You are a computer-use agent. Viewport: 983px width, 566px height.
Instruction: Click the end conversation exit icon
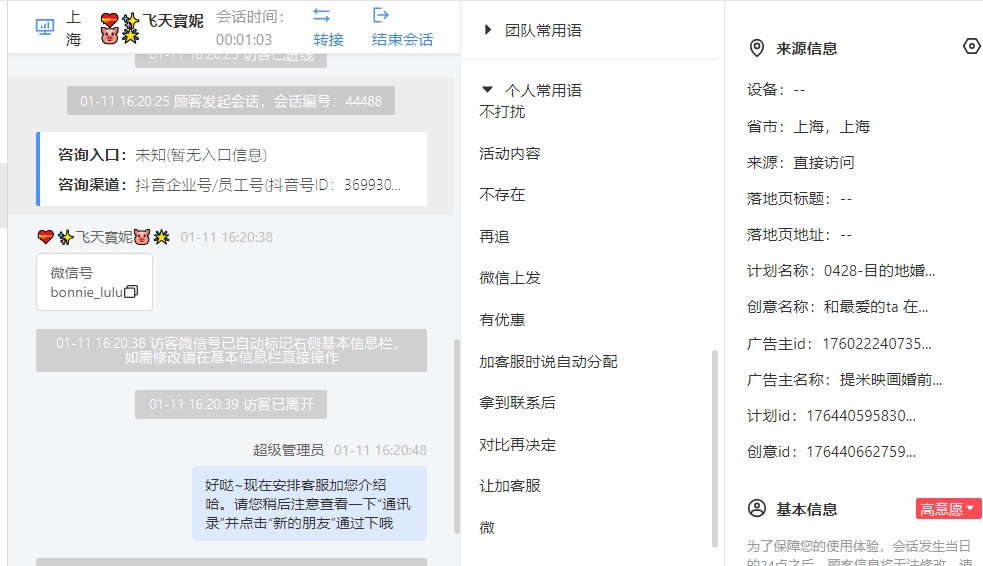pyautogui.click(x=381, y=15)
